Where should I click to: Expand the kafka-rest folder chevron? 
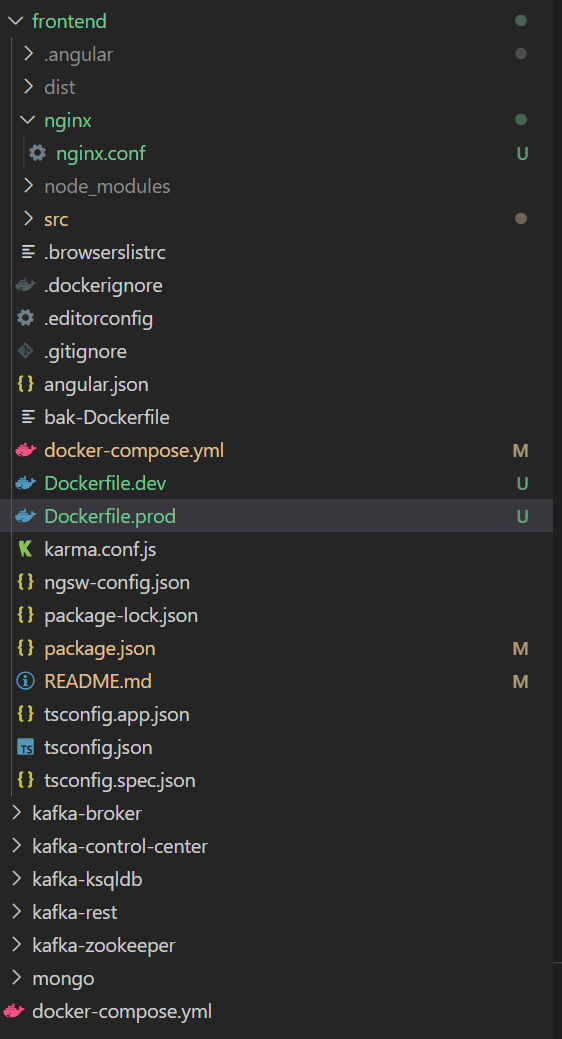click(16, 912)
